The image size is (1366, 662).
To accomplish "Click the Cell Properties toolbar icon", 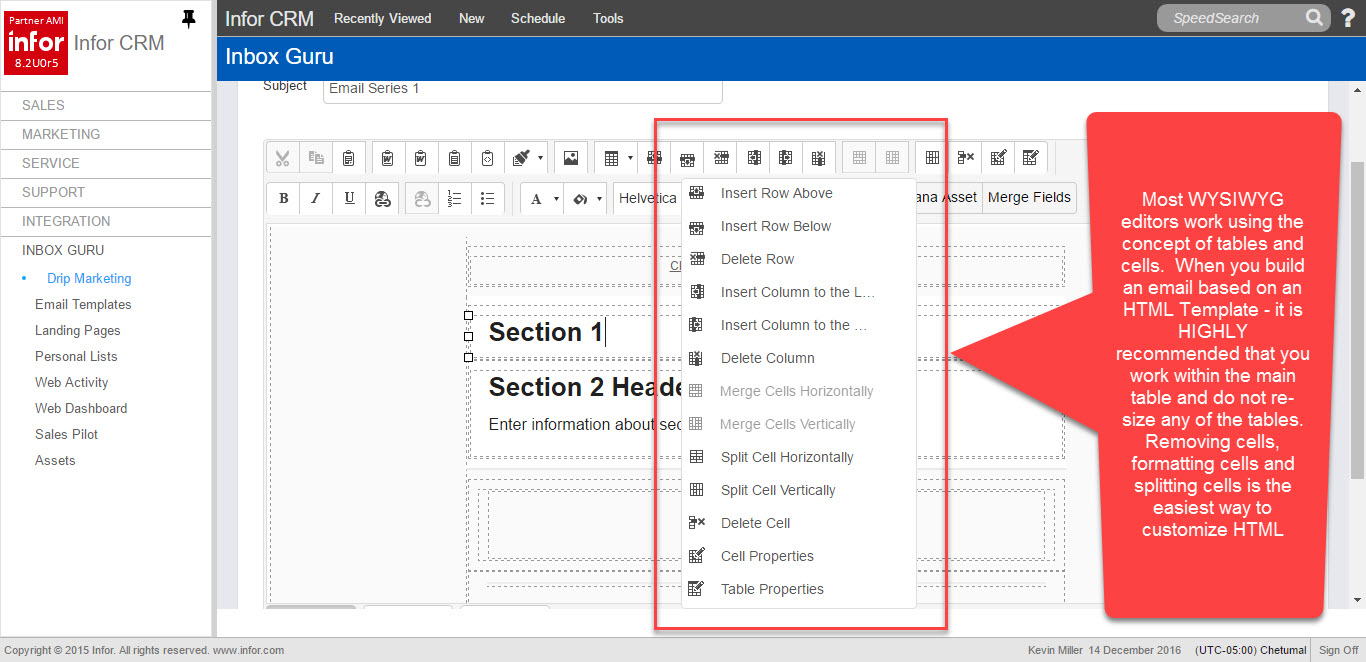I will (x=998, y=158).
